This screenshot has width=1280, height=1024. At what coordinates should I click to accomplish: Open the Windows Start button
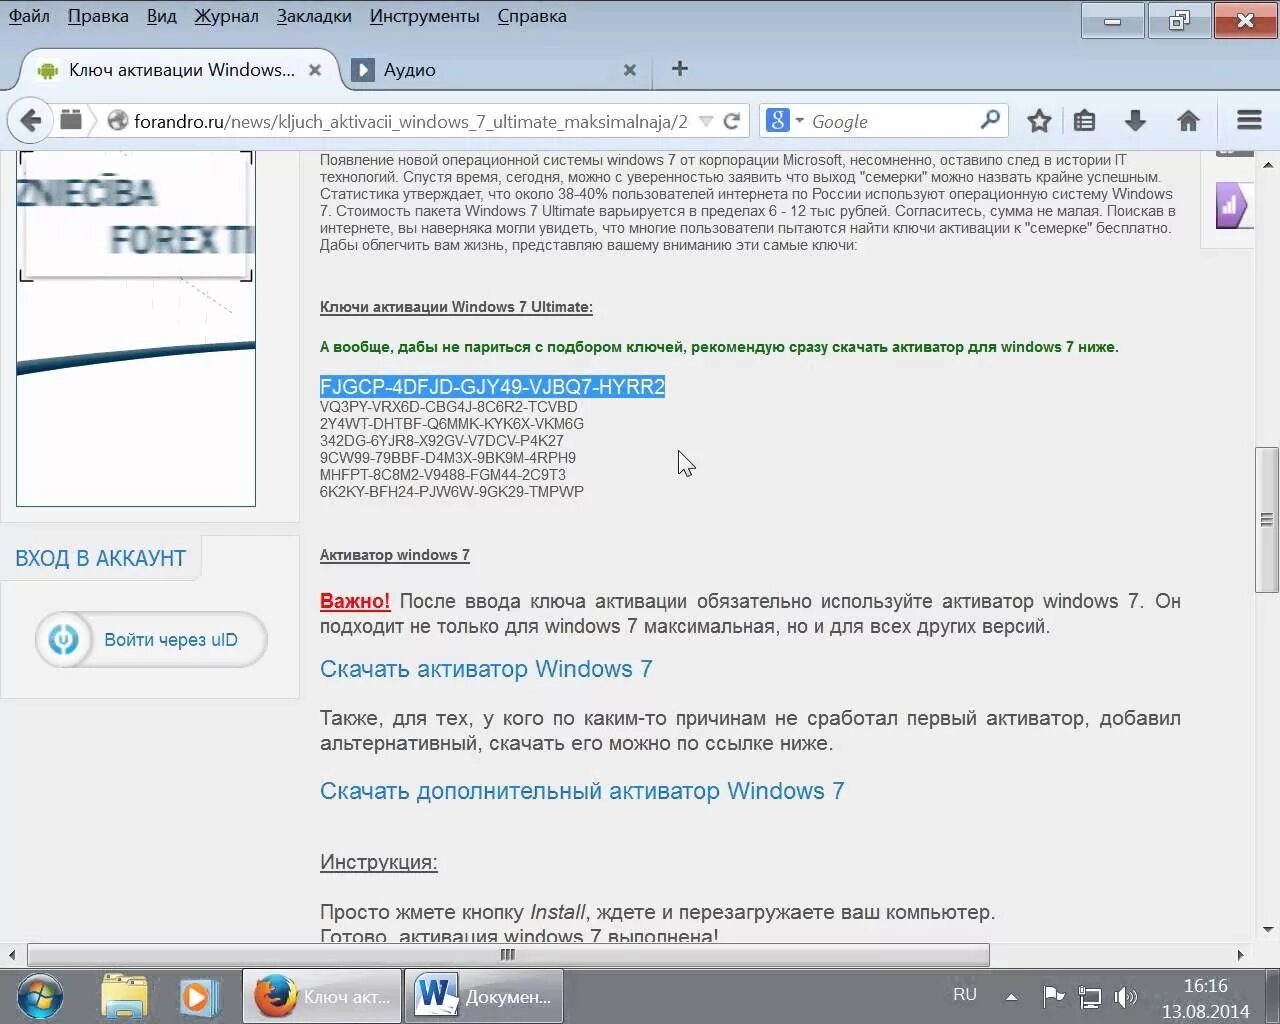(40, 996)
